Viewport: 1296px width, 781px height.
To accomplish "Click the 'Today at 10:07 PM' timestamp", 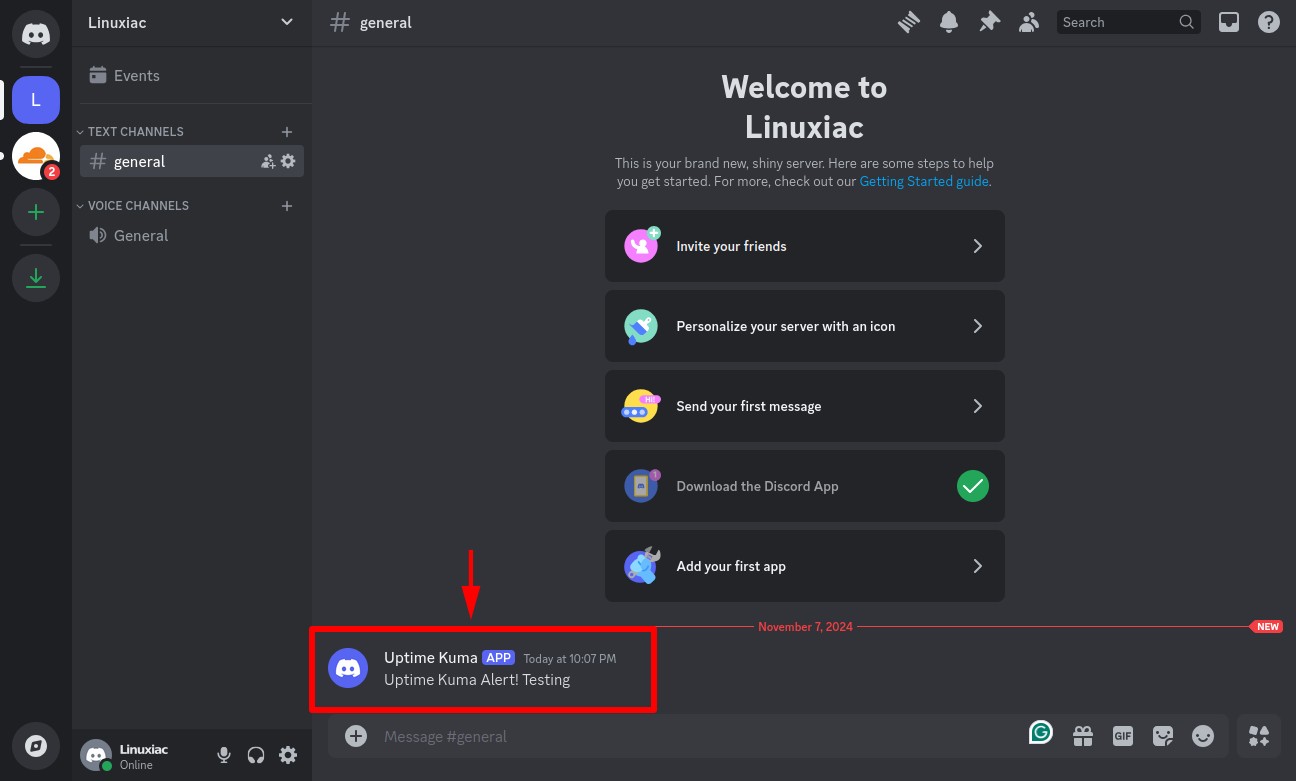I will (570, 659).
